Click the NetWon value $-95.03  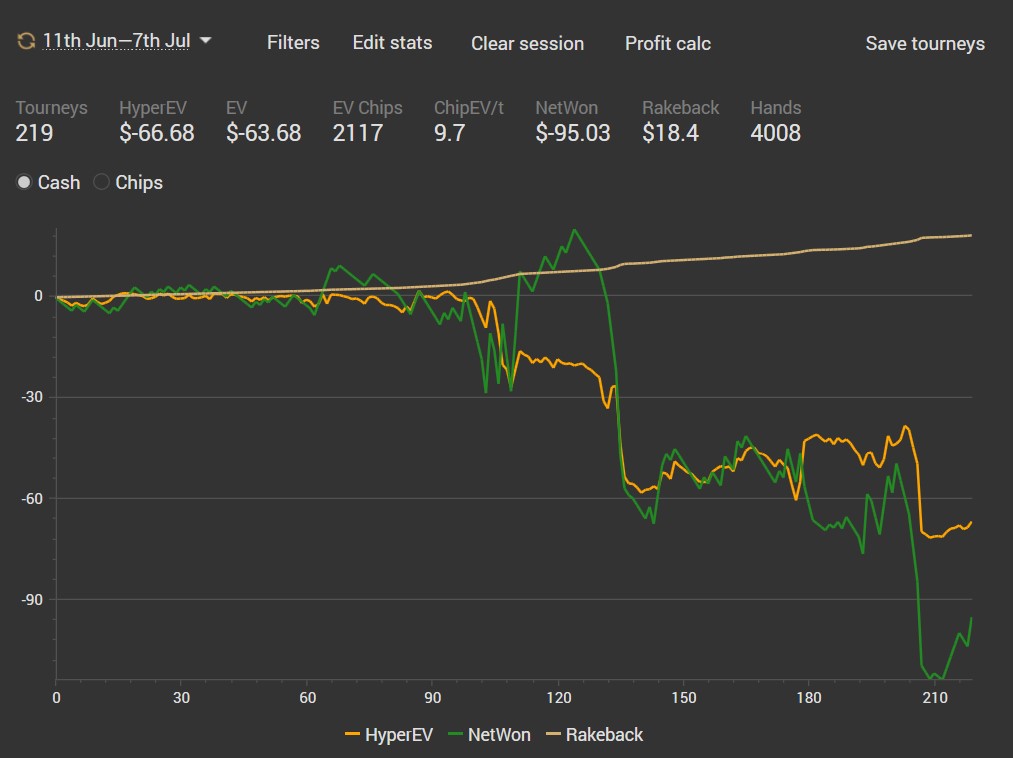tap(573, 133)
